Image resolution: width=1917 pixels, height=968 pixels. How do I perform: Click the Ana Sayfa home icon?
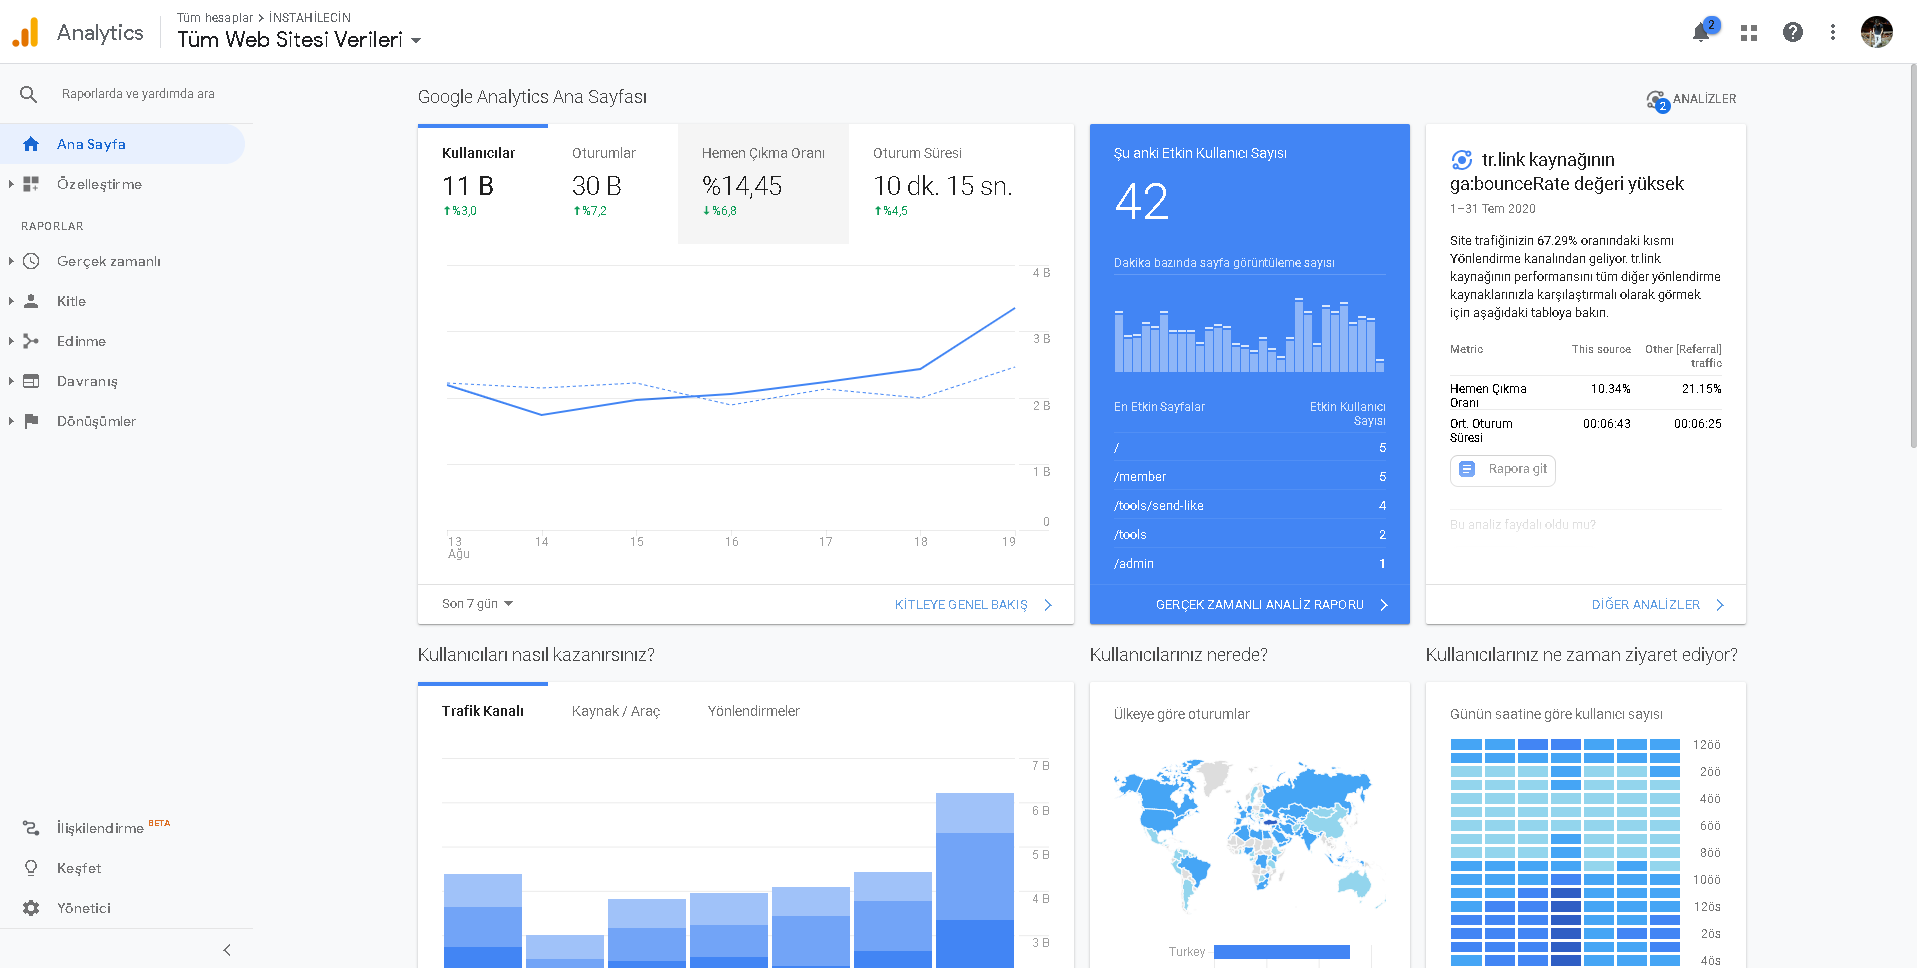click(x=31, y=144)
